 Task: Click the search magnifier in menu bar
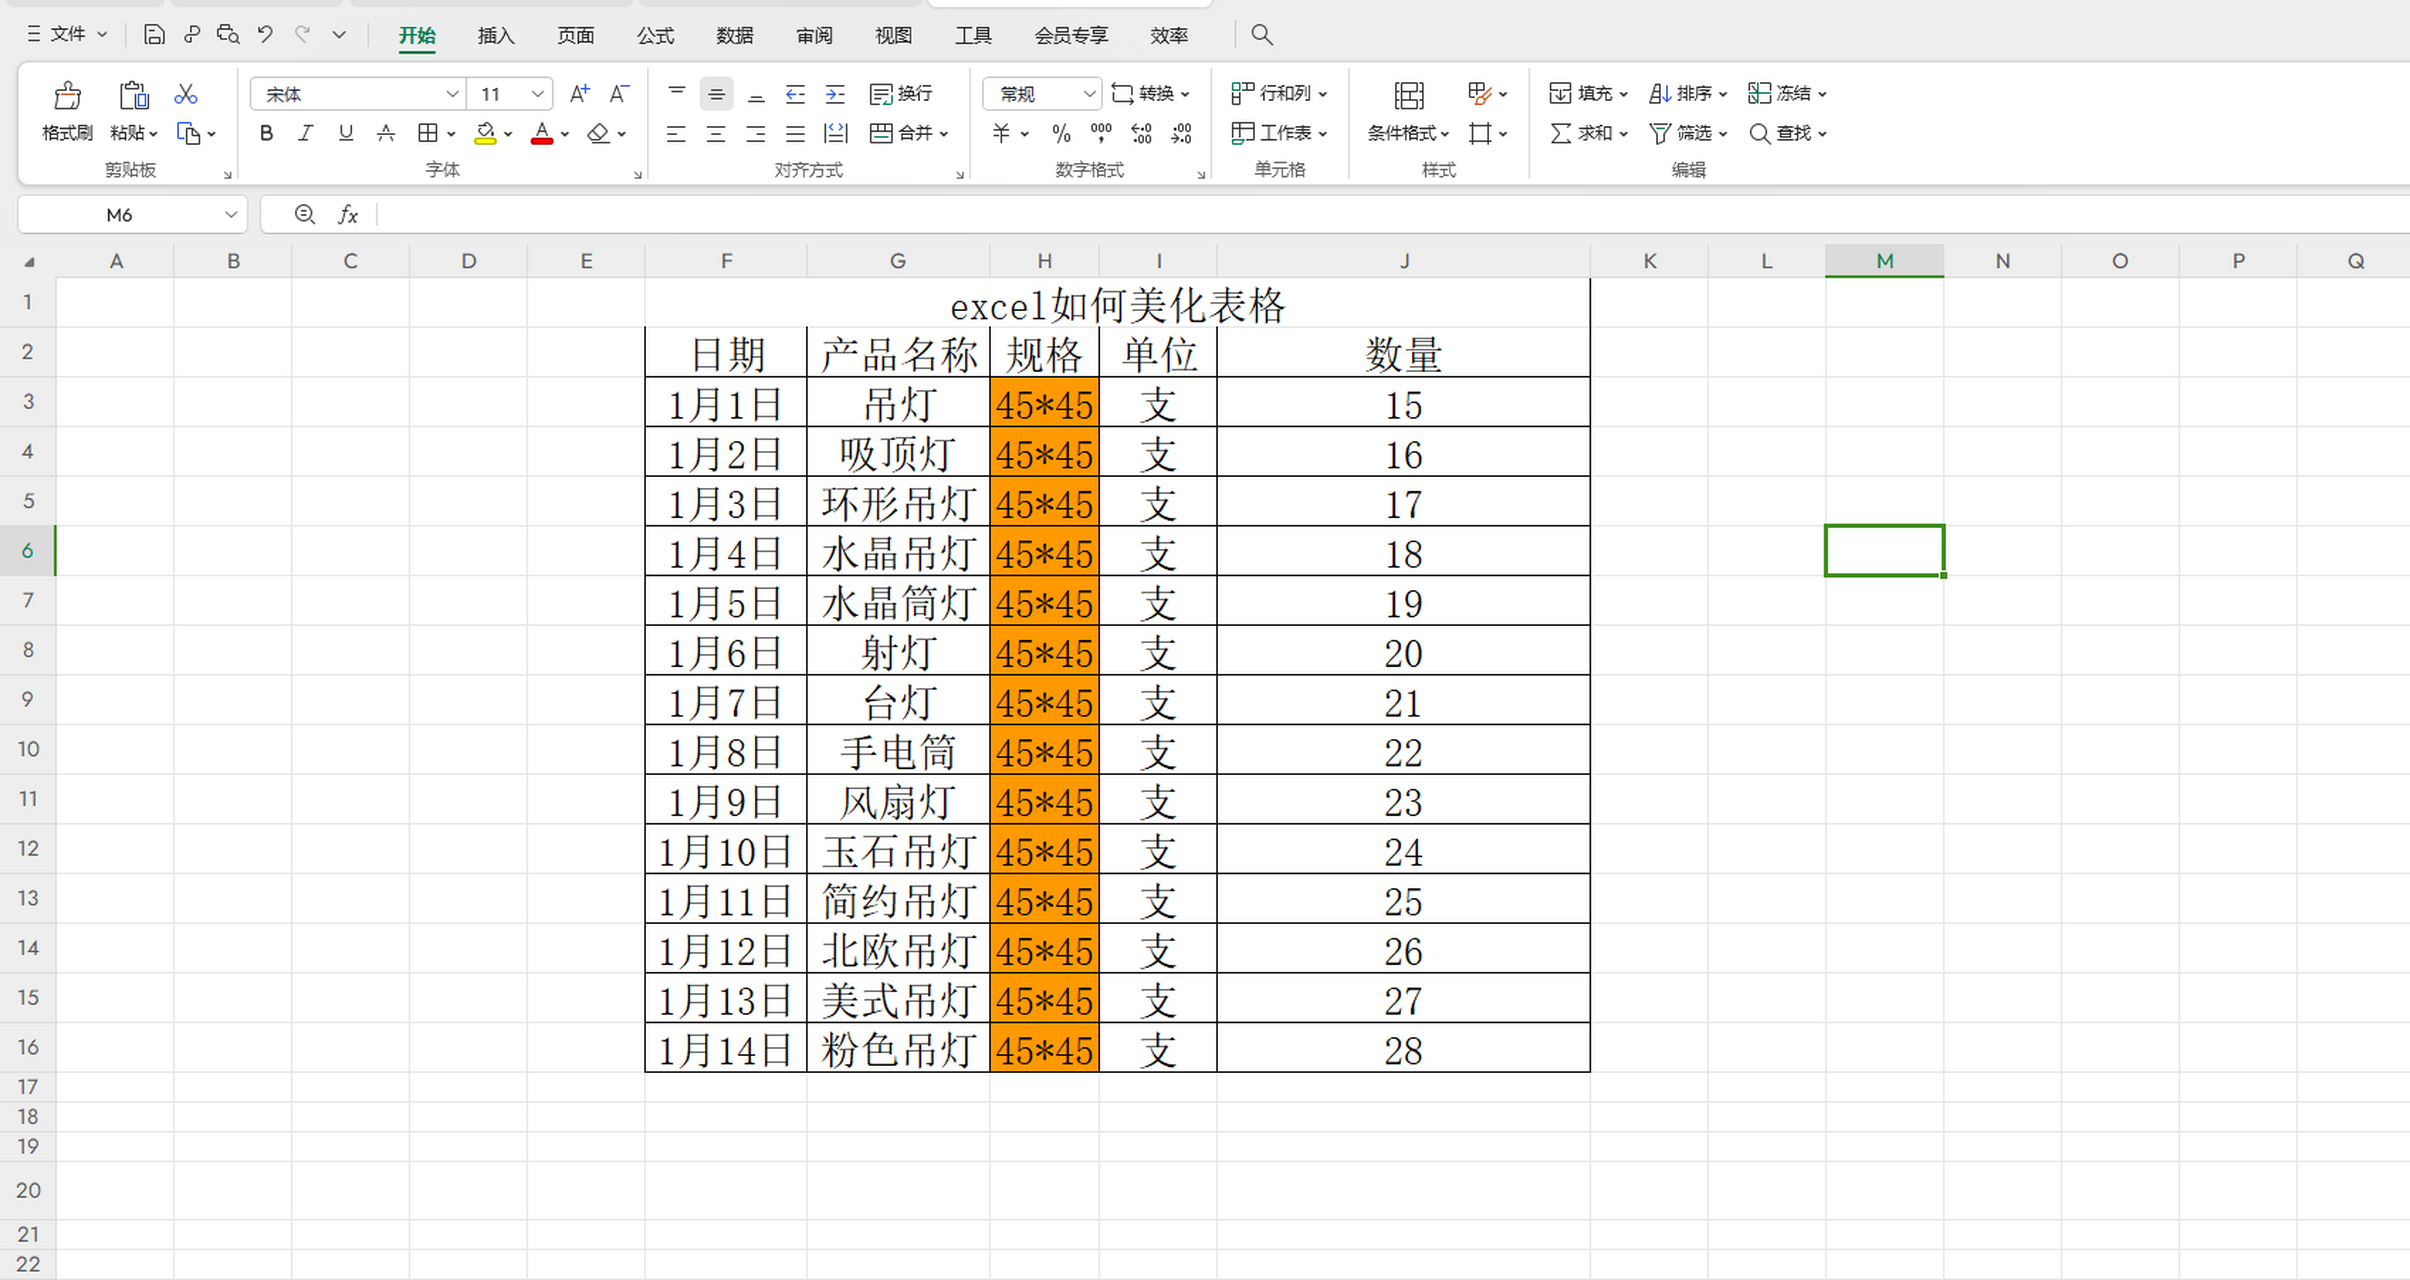[x=1262, y=35]
